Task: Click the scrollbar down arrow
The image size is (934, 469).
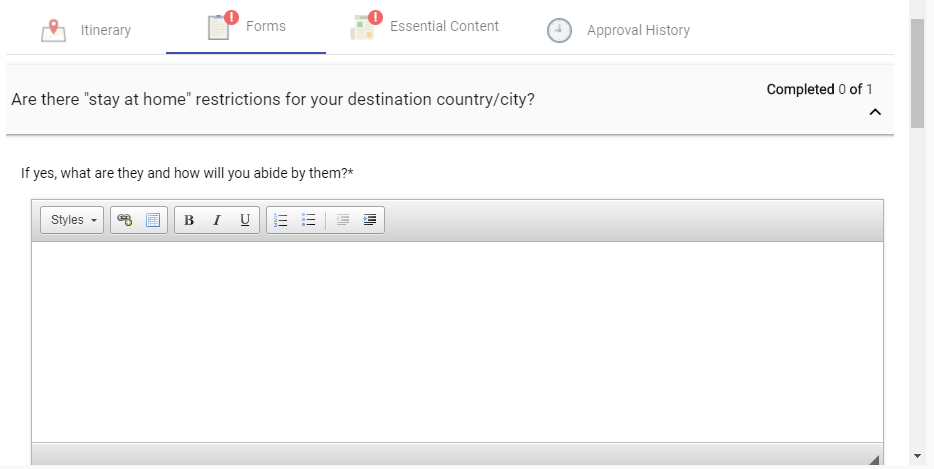Action: click(917, 456)
